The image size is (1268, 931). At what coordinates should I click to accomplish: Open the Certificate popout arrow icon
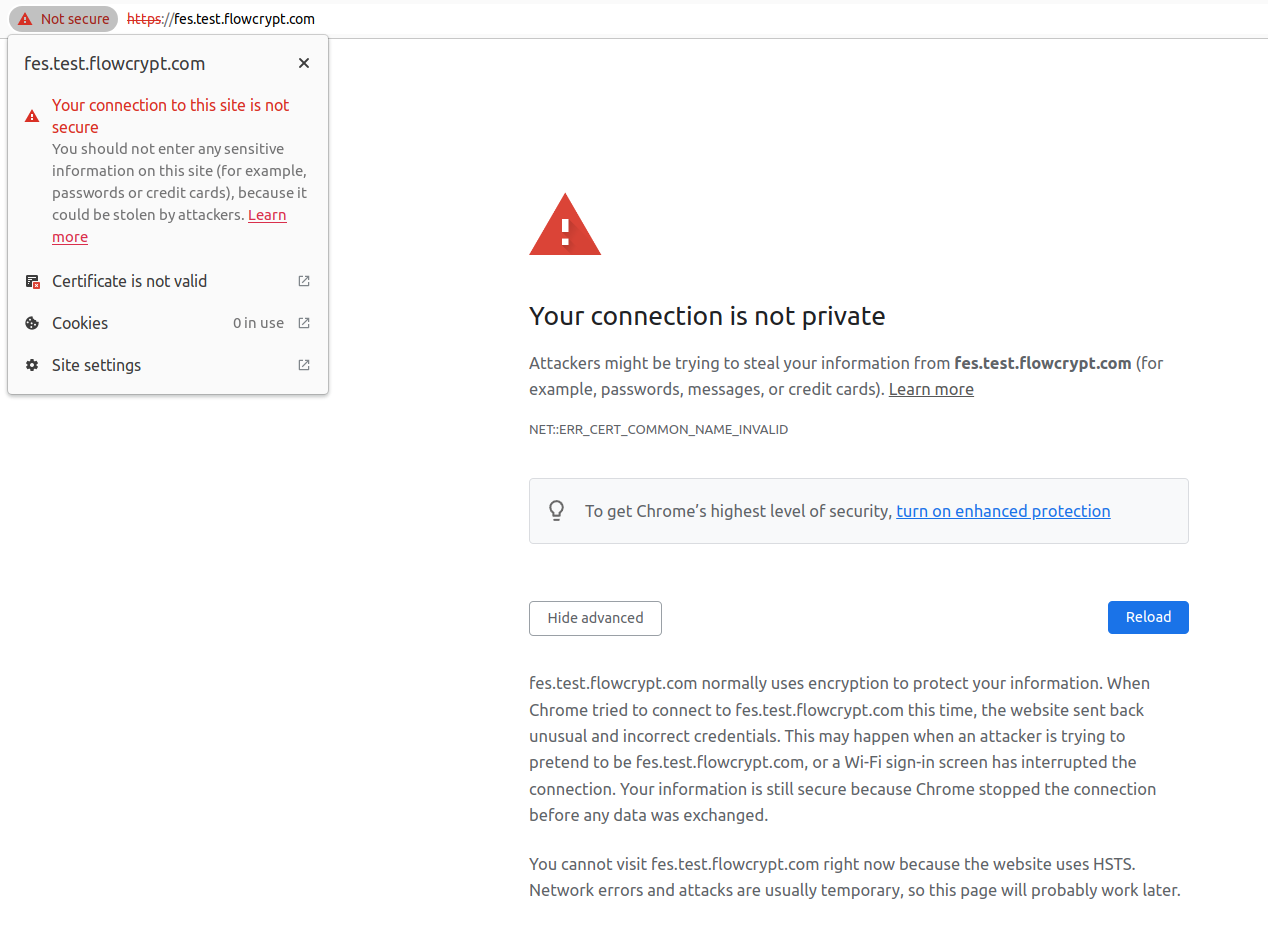303,281
